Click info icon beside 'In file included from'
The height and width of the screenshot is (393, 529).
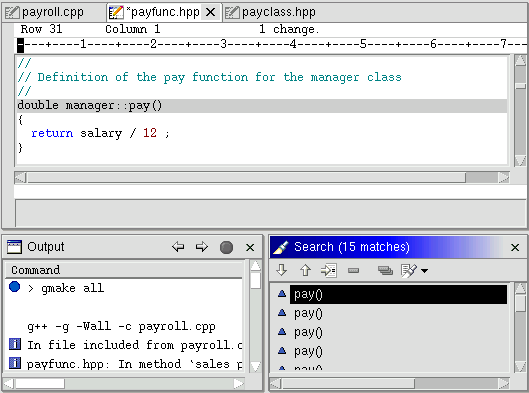click(15, 344)
